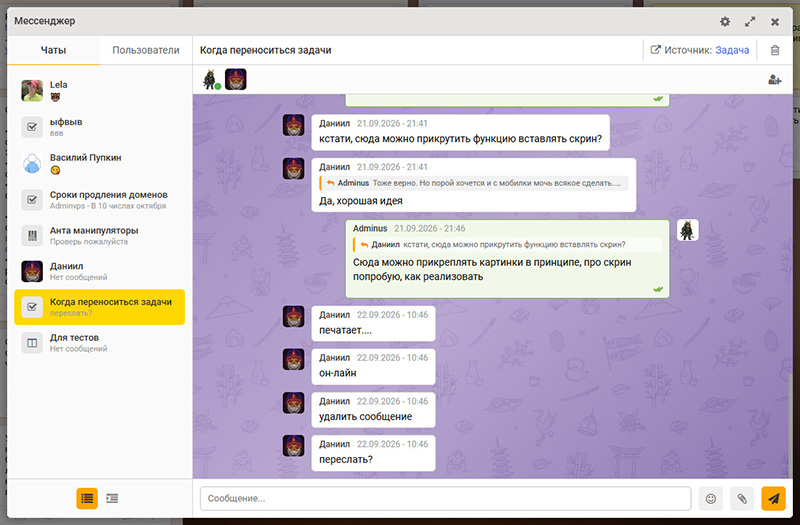Click the external link icon near Источник
The height and width of the screenshot is (525, 800).
(656, 50)
